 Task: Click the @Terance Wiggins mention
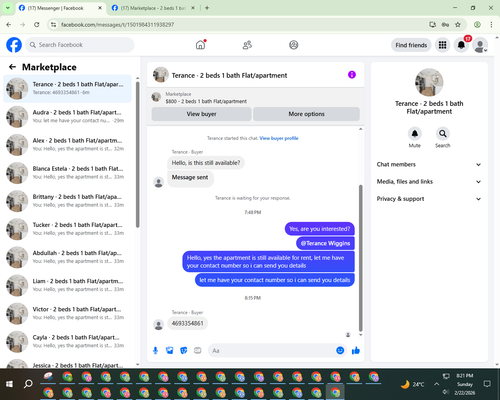(x=325, y=243)
